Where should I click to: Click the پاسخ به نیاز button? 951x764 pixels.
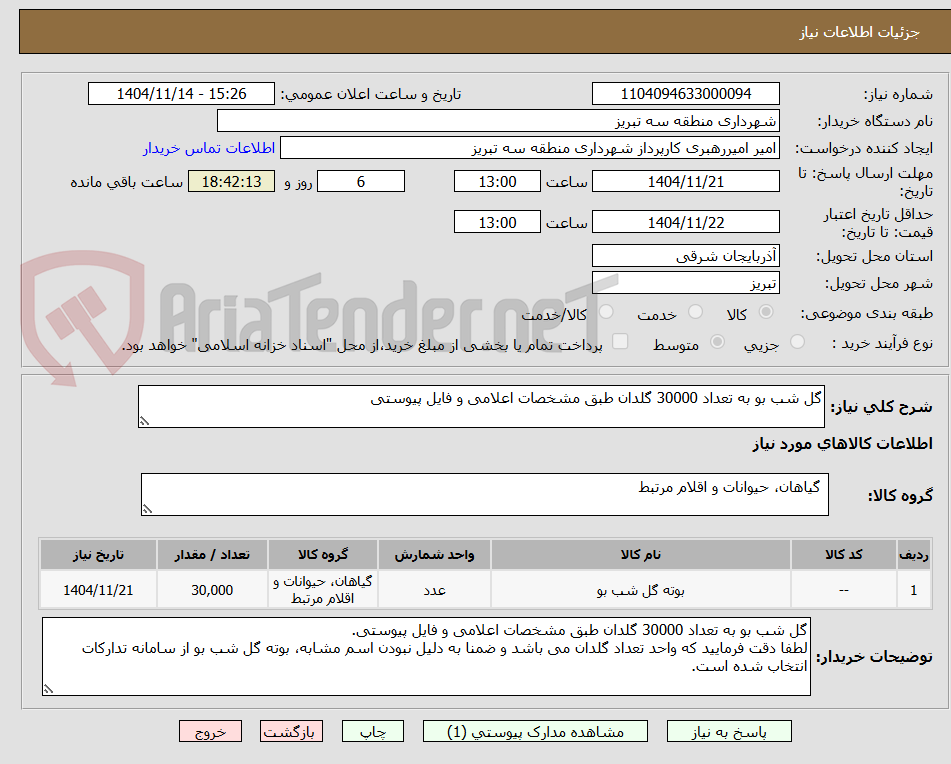[729, 731]
